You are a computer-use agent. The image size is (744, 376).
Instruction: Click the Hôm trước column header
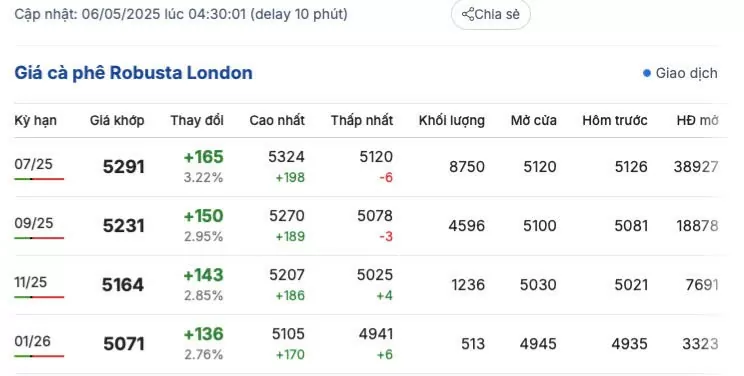click(x=615, y=121)
